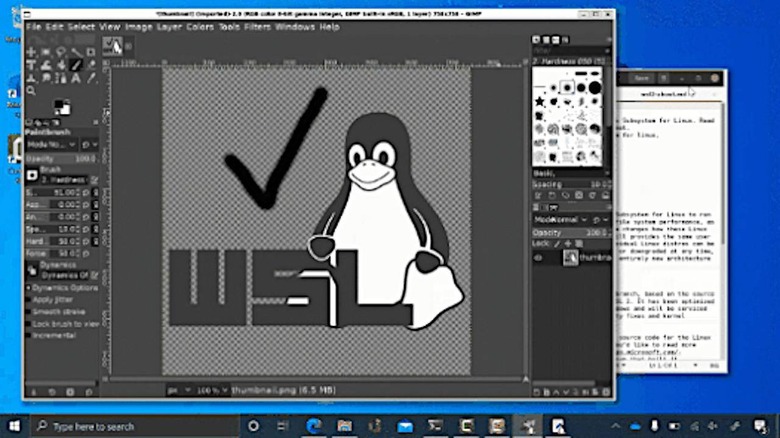Click the Cortana circle button
Viewport: 780px width, 438px height.
(x=253, y=426)
